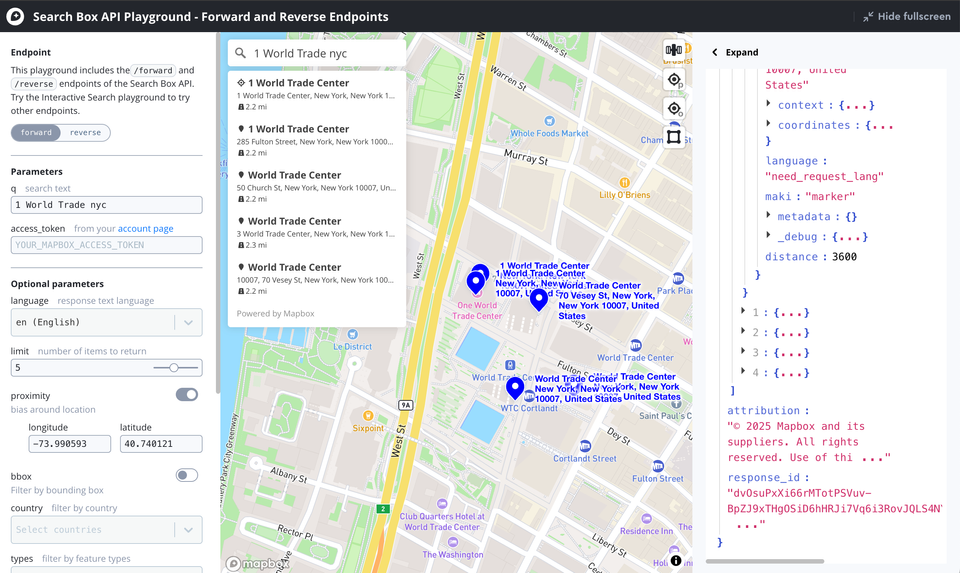Select the bounding box draw tool
The image size is (960, 573).
coord(674,137)
